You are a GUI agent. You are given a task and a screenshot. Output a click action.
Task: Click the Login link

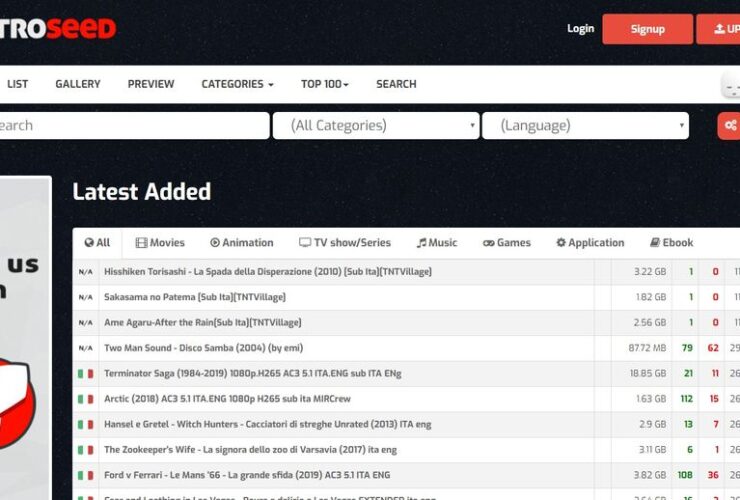point(580,29)
